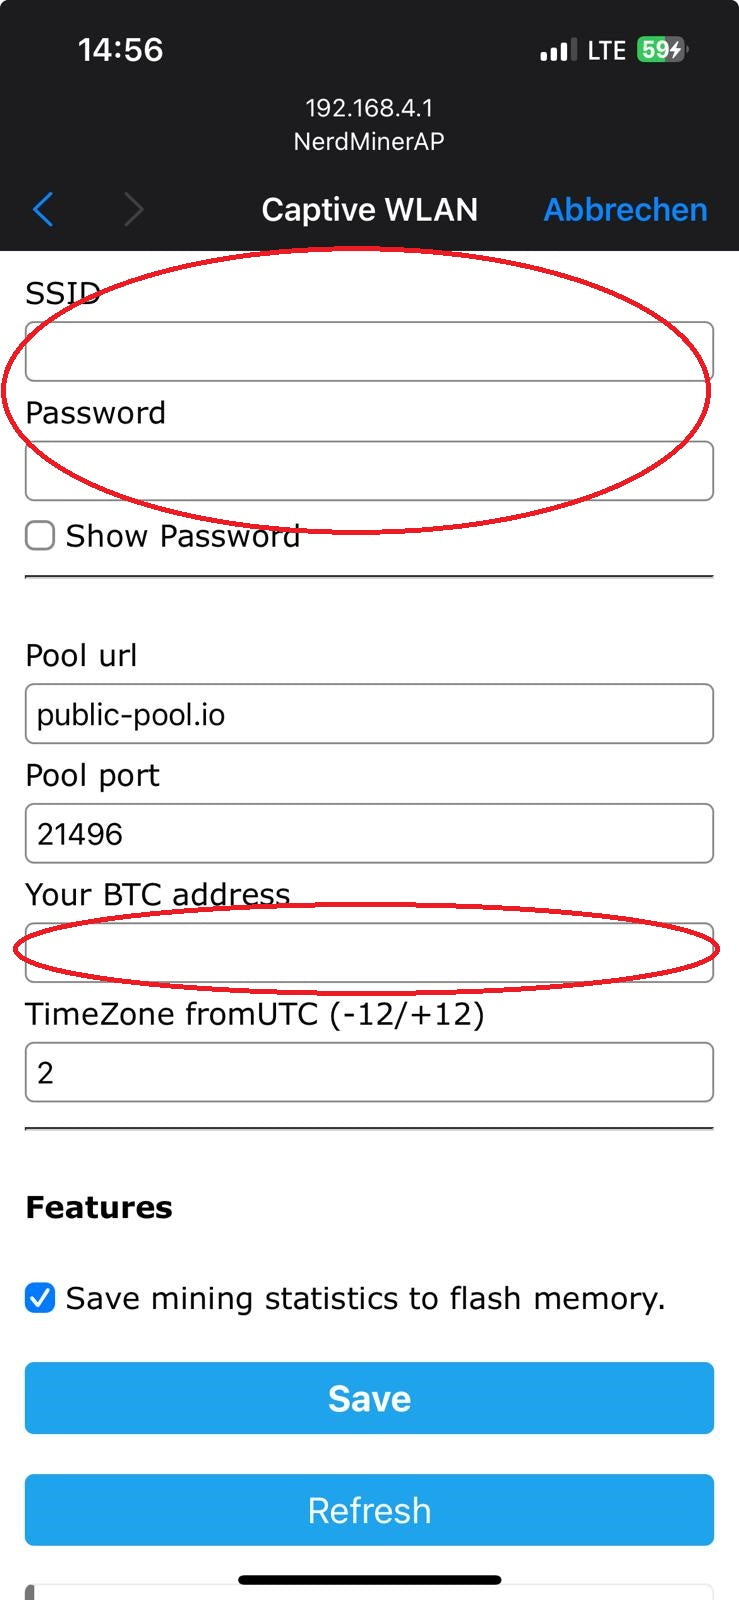The height and width of the screenshot is (1600, 739).
Task: Tap the home indicator bar at bottom
Action: (x=369, y=1580)
